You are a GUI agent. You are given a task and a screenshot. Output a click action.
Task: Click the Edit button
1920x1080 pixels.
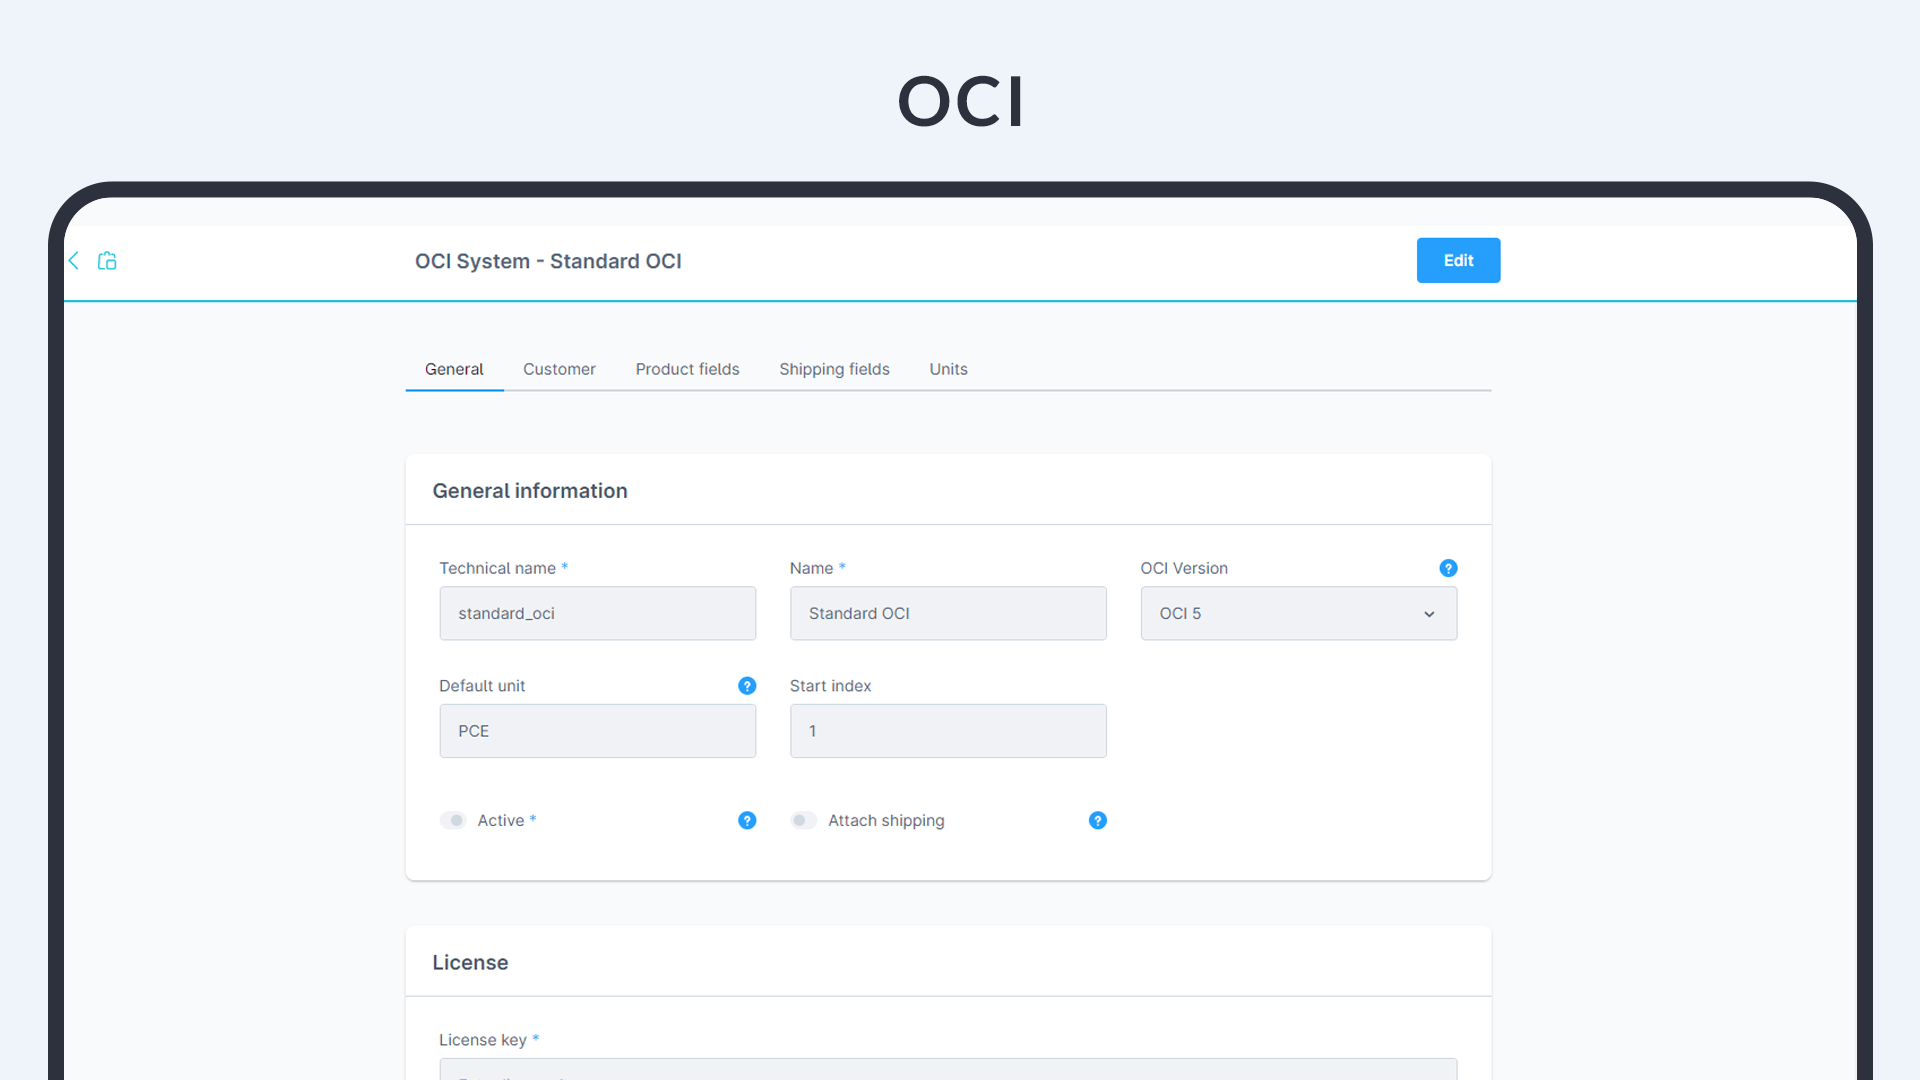point(1457,260)
